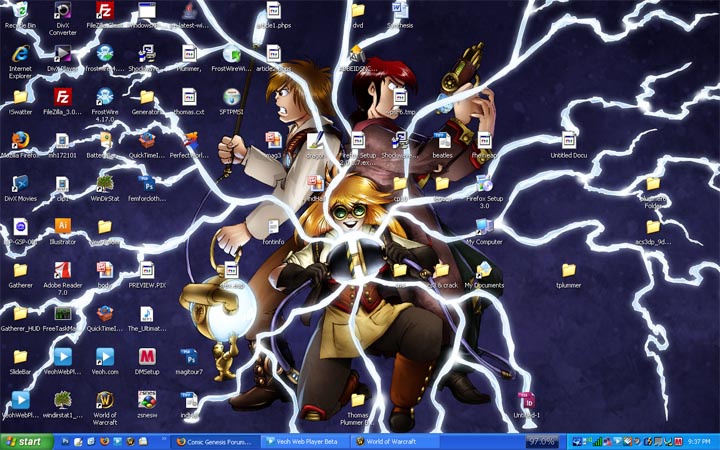Screen dimensions: 720x450
Task: Select the beatles file icon
Action: 442,141
